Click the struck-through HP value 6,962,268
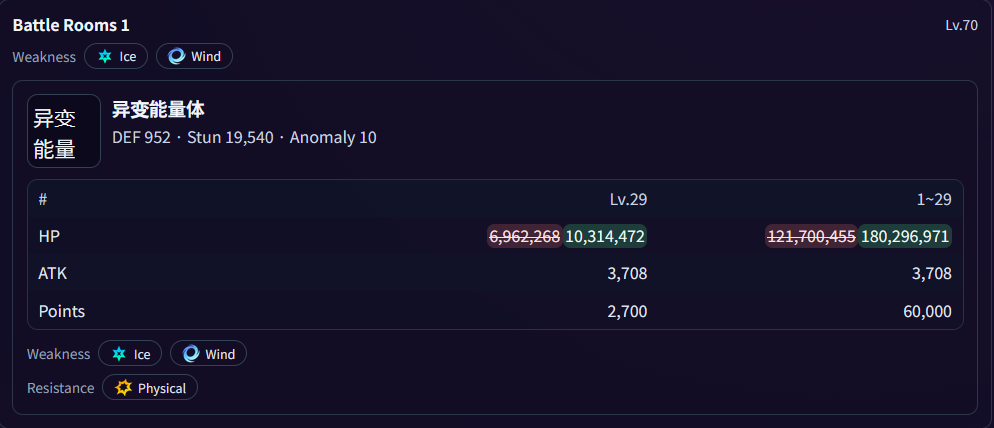Screen dimensions: 994x428 [525, 237]
